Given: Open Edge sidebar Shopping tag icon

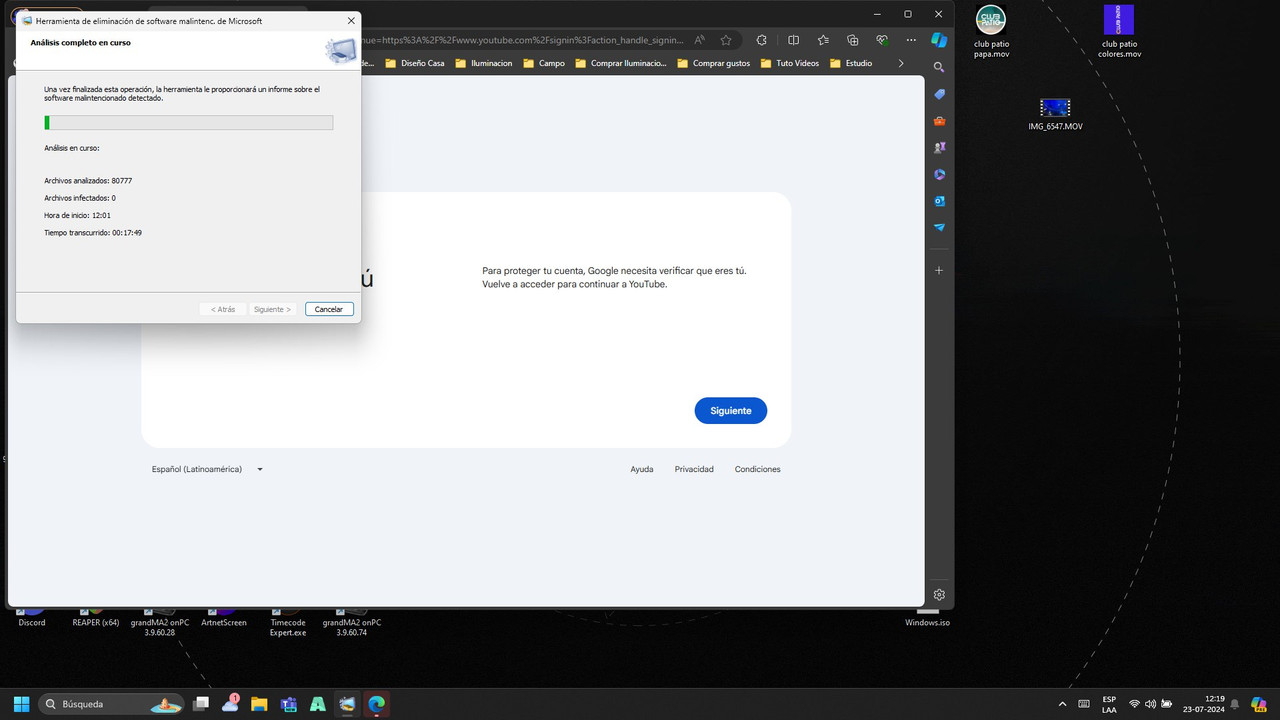Looking at the screenshot, I should (x=939, y=94).
